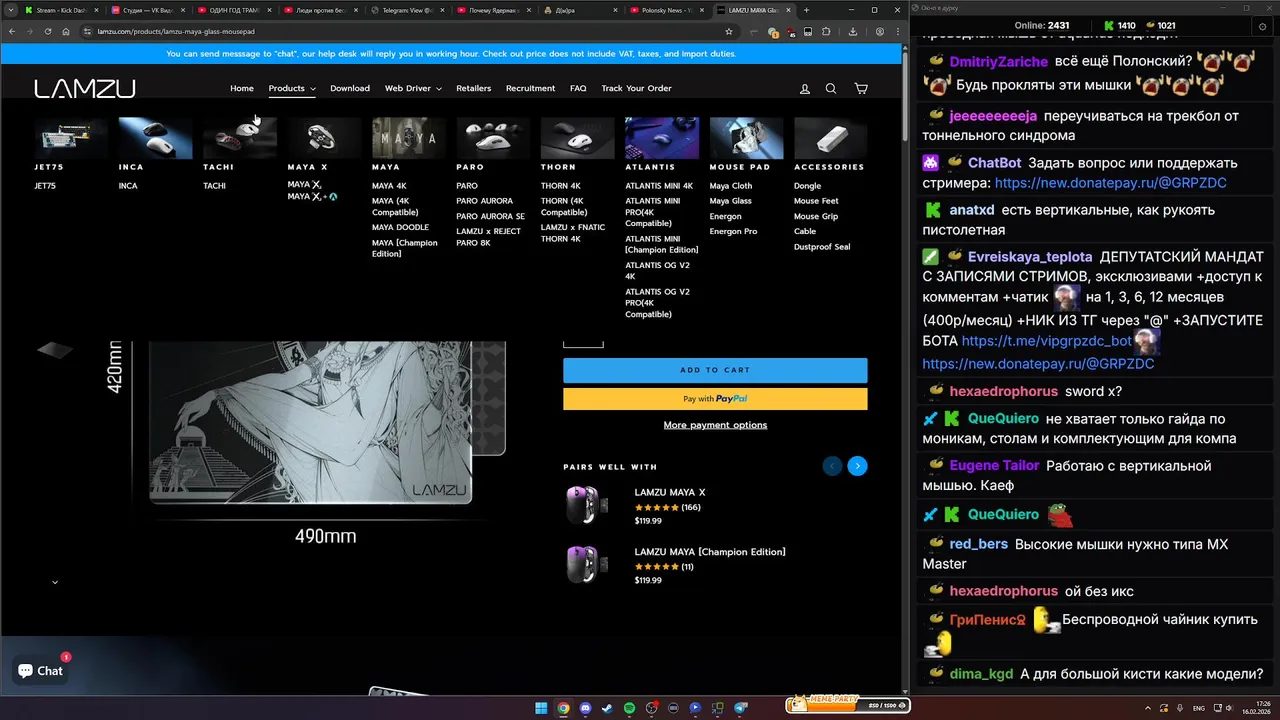
Task: Open the Retailers menu item
Action: click(x=474, y=89)
